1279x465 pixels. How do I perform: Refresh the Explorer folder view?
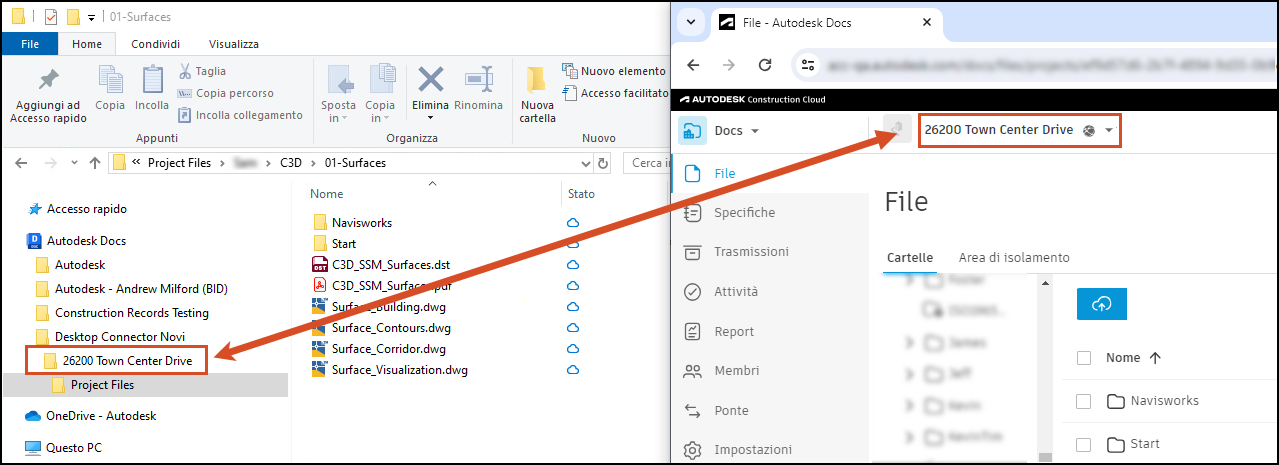pyautogui.click(x=602, y=163)
